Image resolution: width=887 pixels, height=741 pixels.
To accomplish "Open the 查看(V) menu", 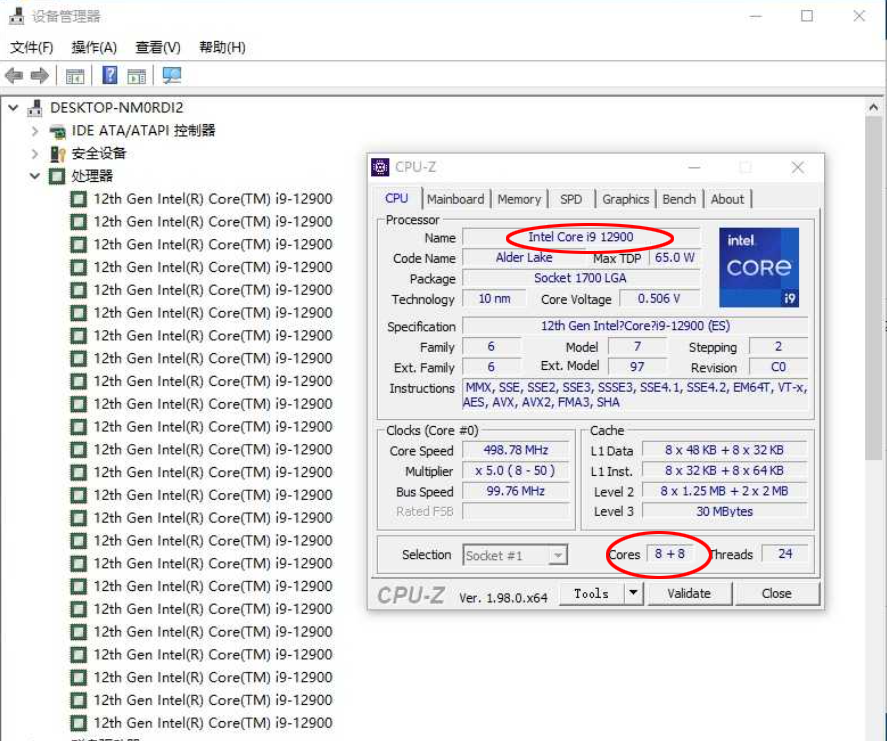I will pos(158,48).
